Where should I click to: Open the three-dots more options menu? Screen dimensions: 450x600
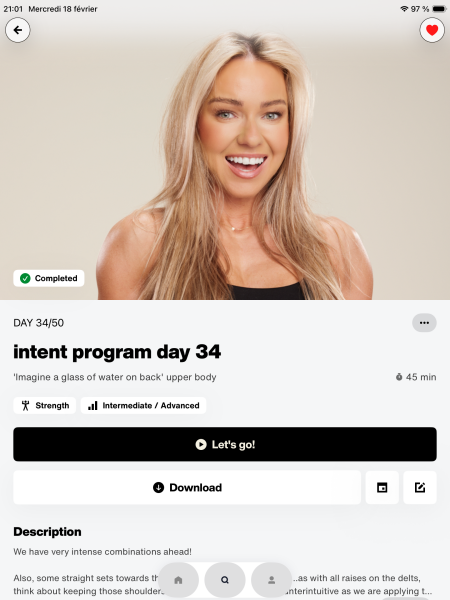click(x=424, y=323)
